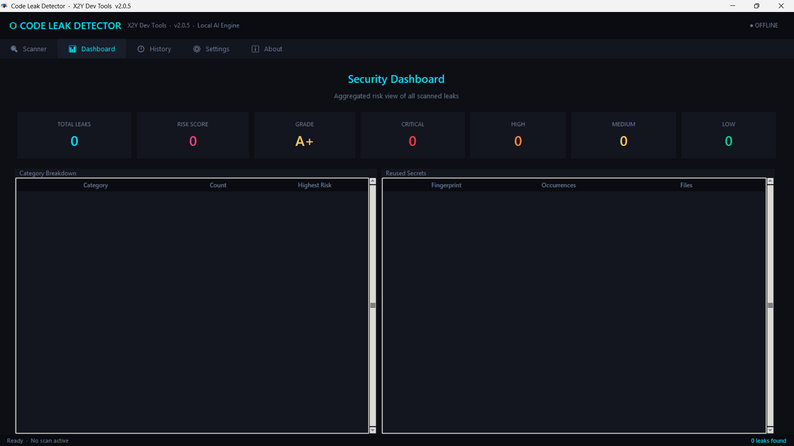Select the Low count card

(x=729, y=135)
